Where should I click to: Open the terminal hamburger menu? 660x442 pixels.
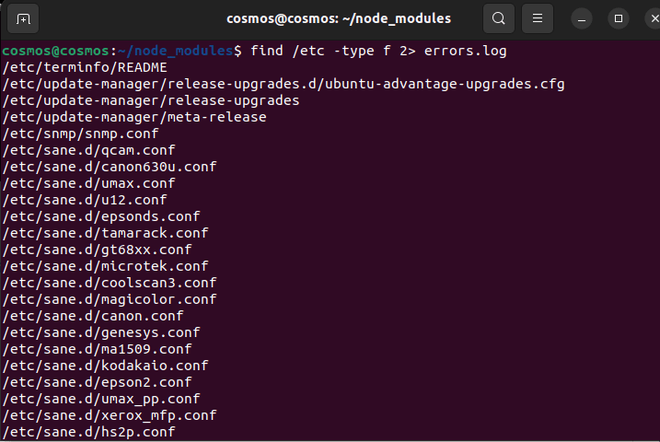point(537,19)
